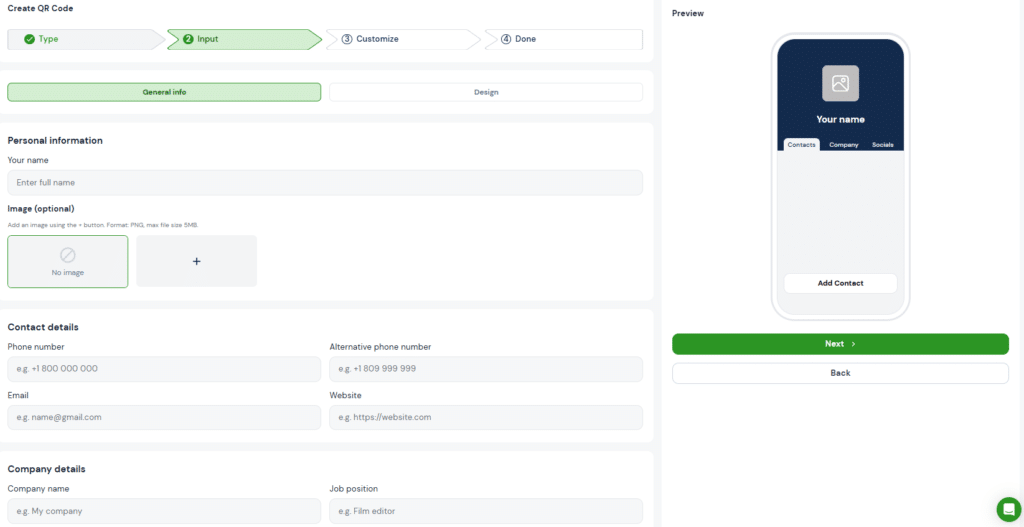The width and height of the screenshot is (1024, 527).
Task: Click the 'Your name' text in preview
Action: tap(840, 120)
